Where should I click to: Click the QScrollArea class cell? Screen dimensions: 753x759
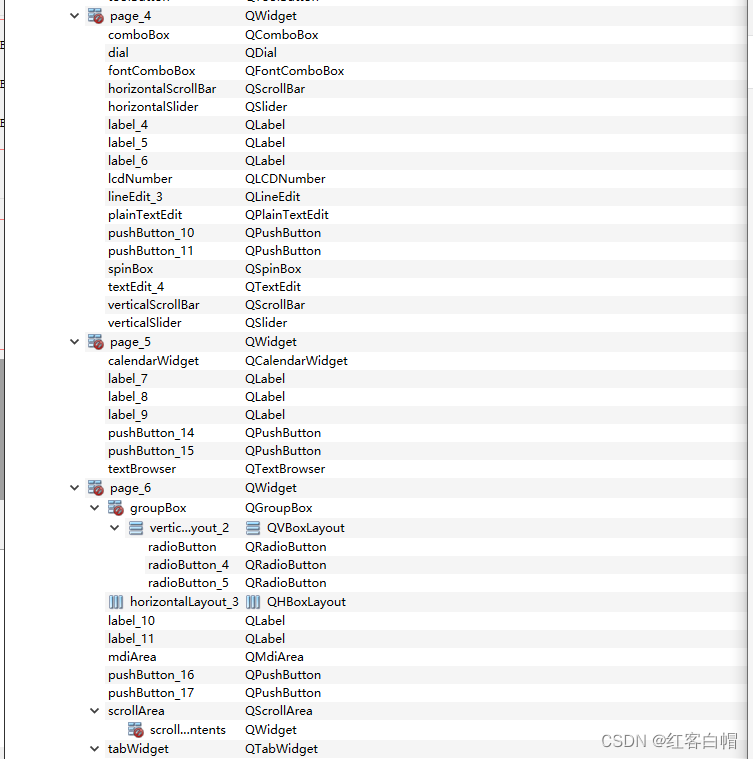pos(279,711)
